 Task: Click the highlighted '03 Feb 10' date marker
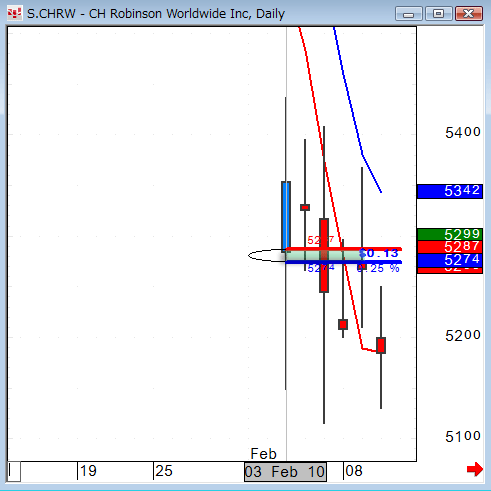[285, 472]
